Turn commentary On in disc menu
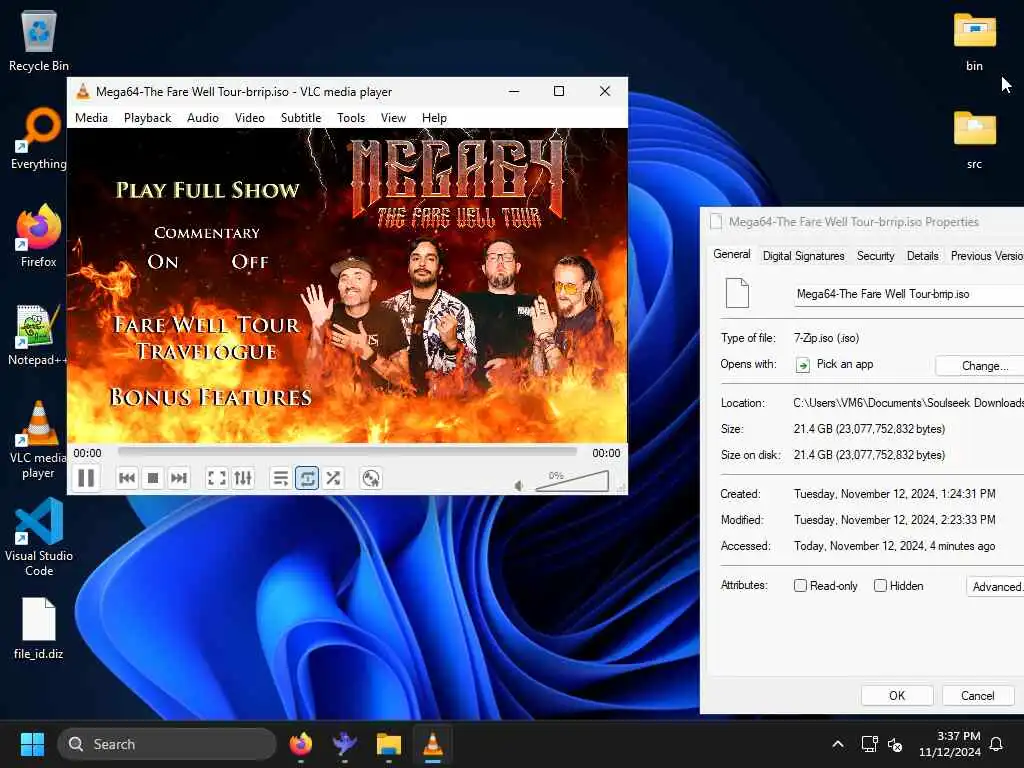1024x768 pixels. coord(163,262)
